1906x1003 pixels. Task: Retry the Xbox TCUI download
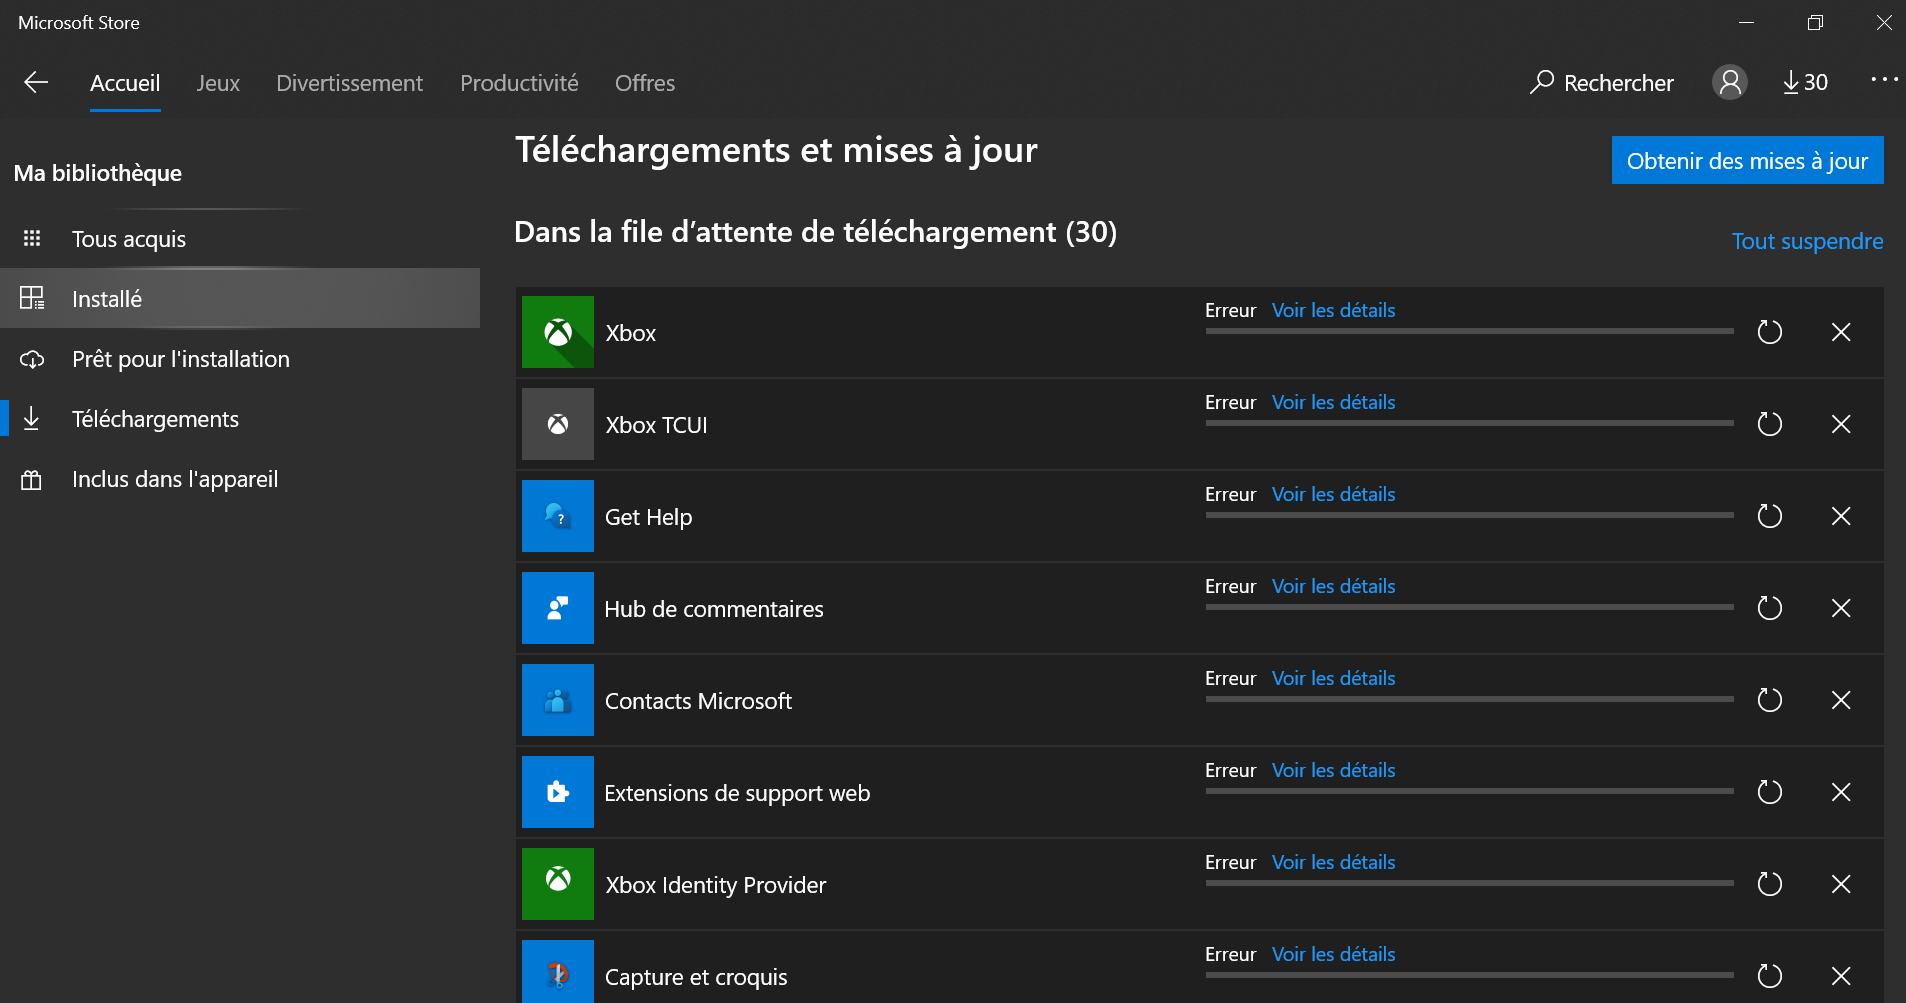(x=1770, y=424)
